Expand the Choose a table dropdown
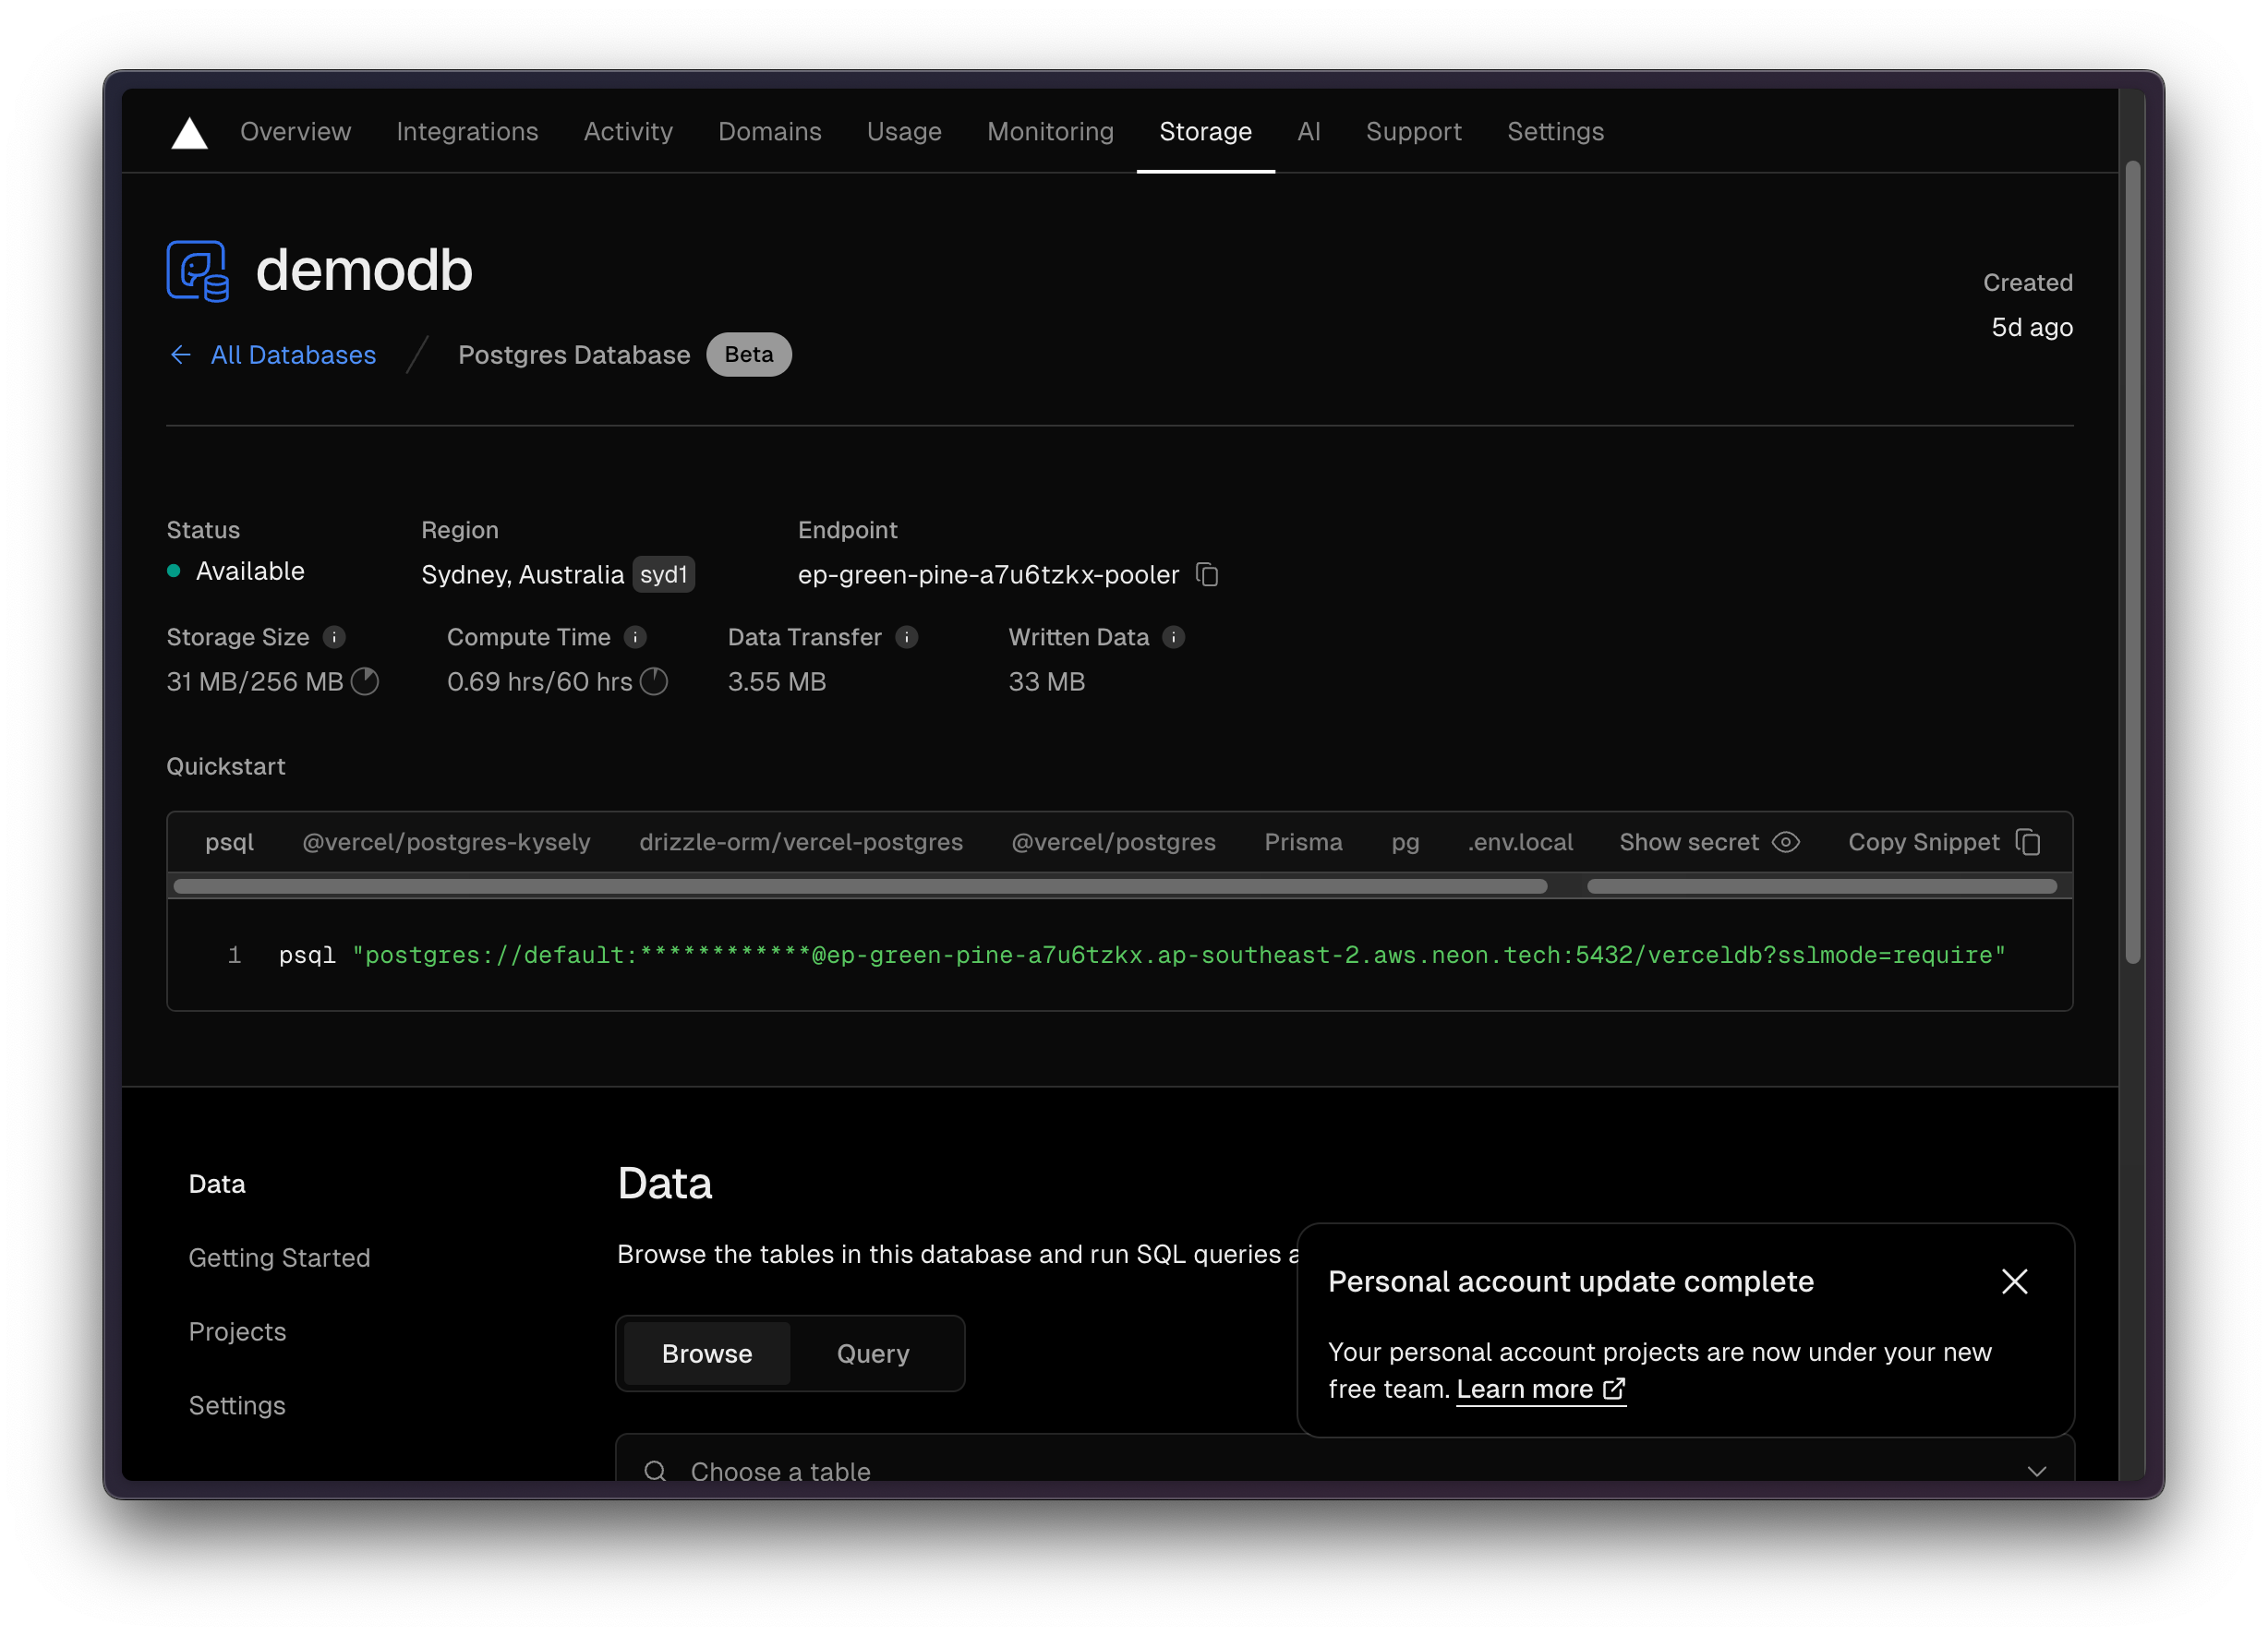This screenshot has width=2268, height=1636. (x=2036, y=1471)
